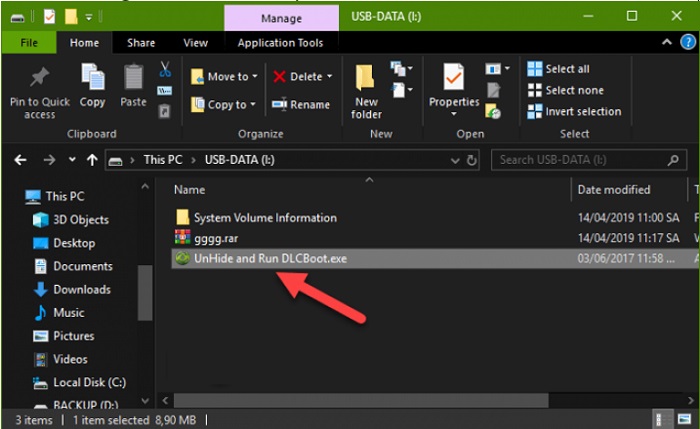Click the Paste shortcut icon
Viewport: 700px width, 429px height.
pos(164,111)
